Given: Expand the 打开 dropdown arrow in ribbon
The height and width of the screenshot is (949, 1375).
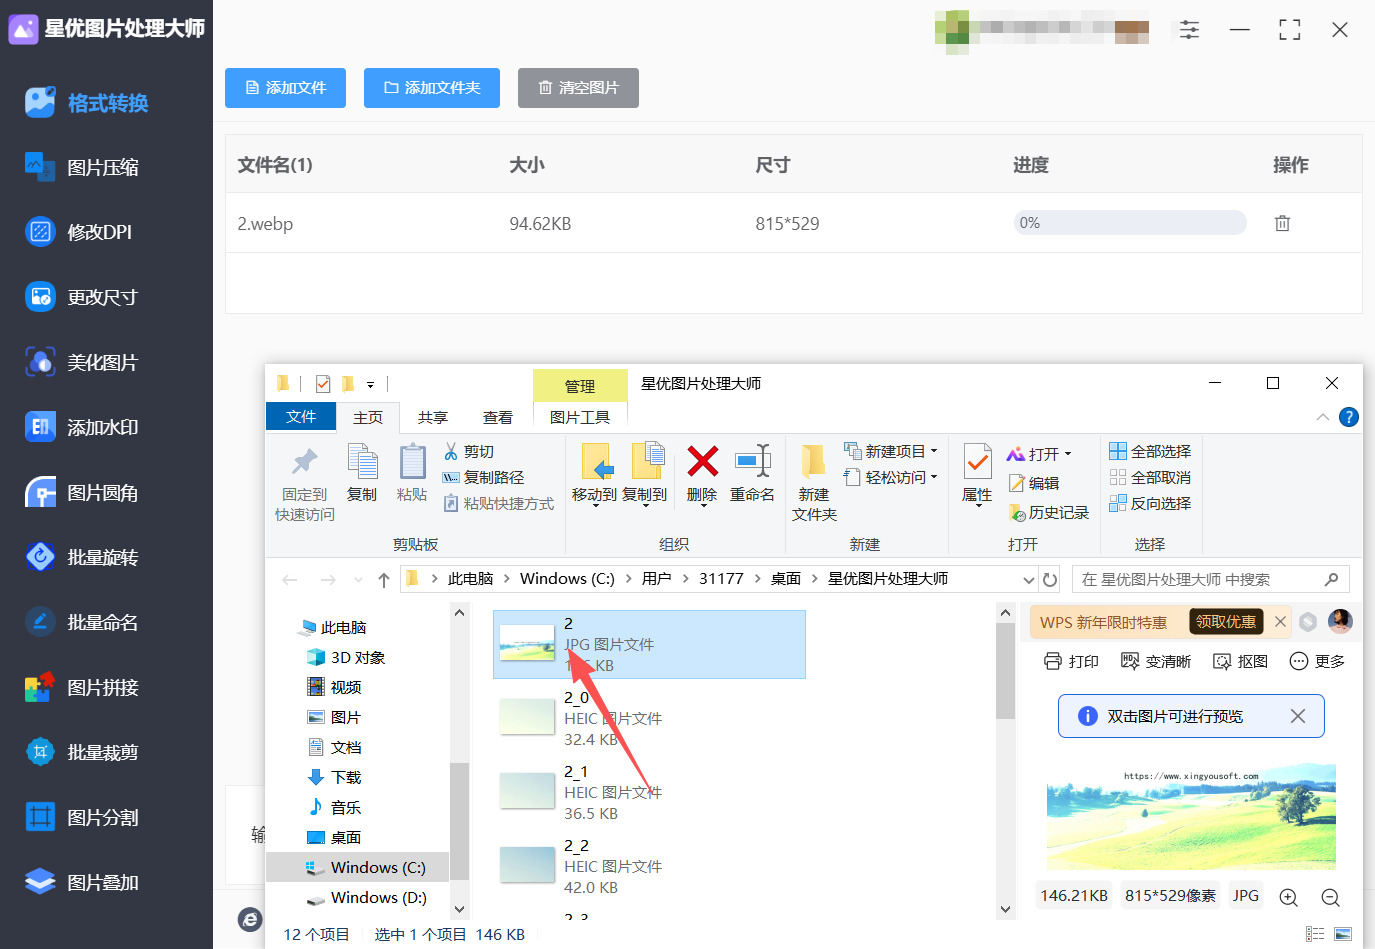Looking at the screenshot, I should (1068, 454).
